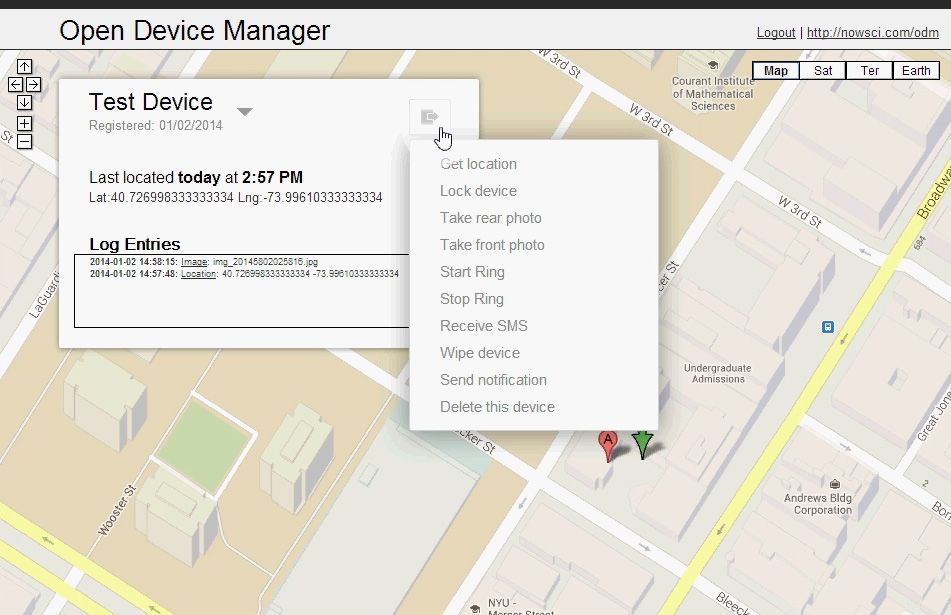Open the nowsci.com/odm link

pos(873,33)
